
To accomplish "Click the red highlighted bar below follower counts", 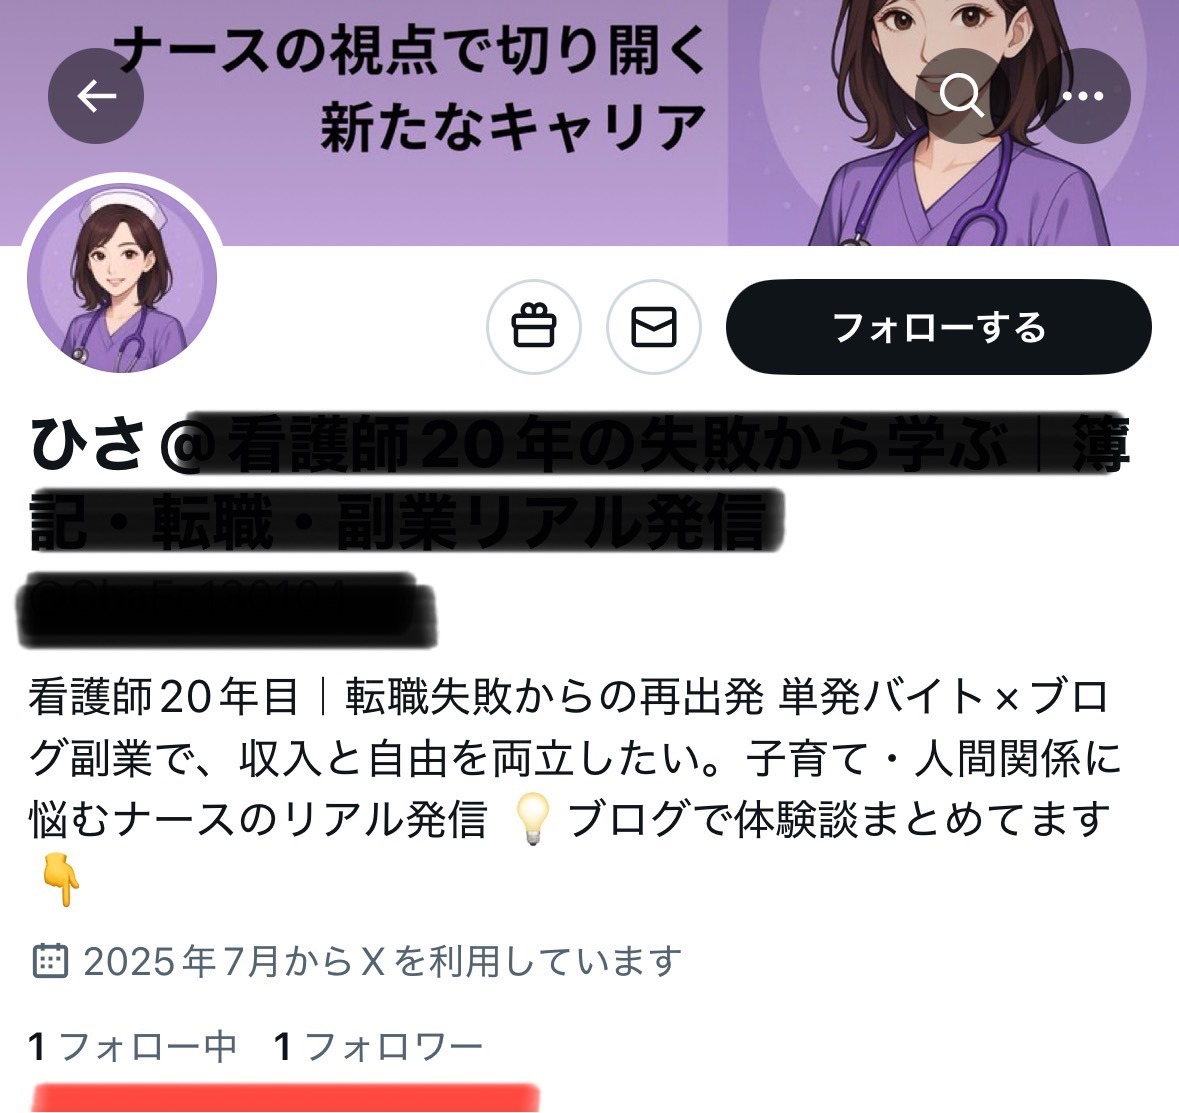I will 286,1098.
